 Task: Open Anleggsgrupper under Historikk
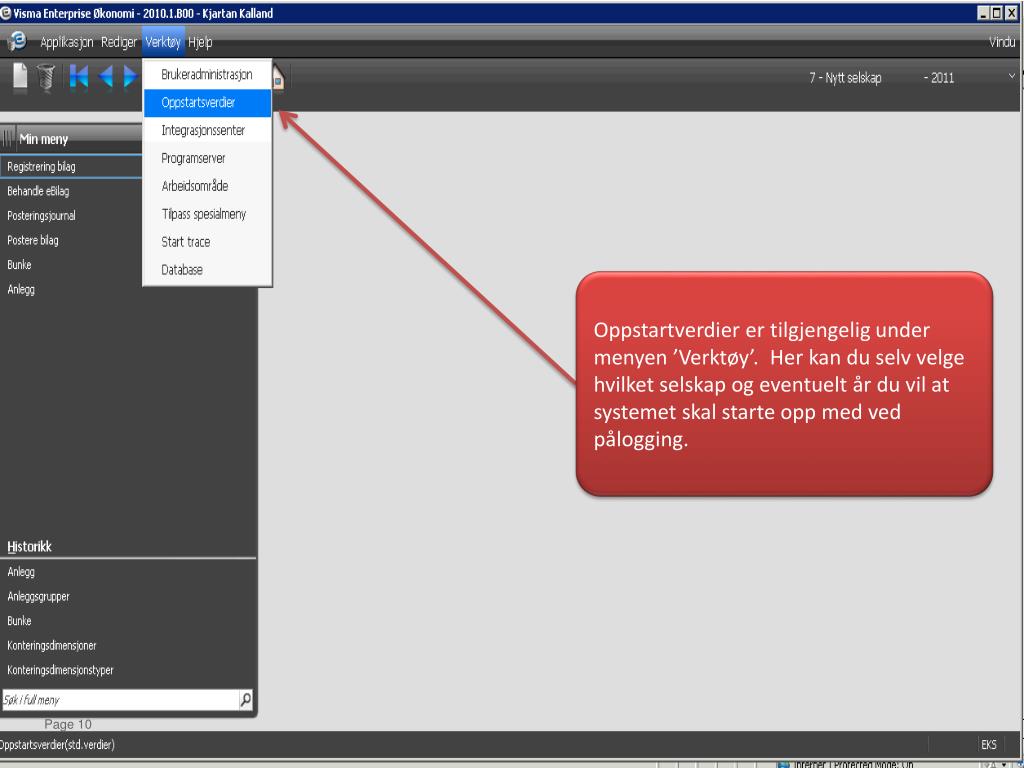click(38, 596)
